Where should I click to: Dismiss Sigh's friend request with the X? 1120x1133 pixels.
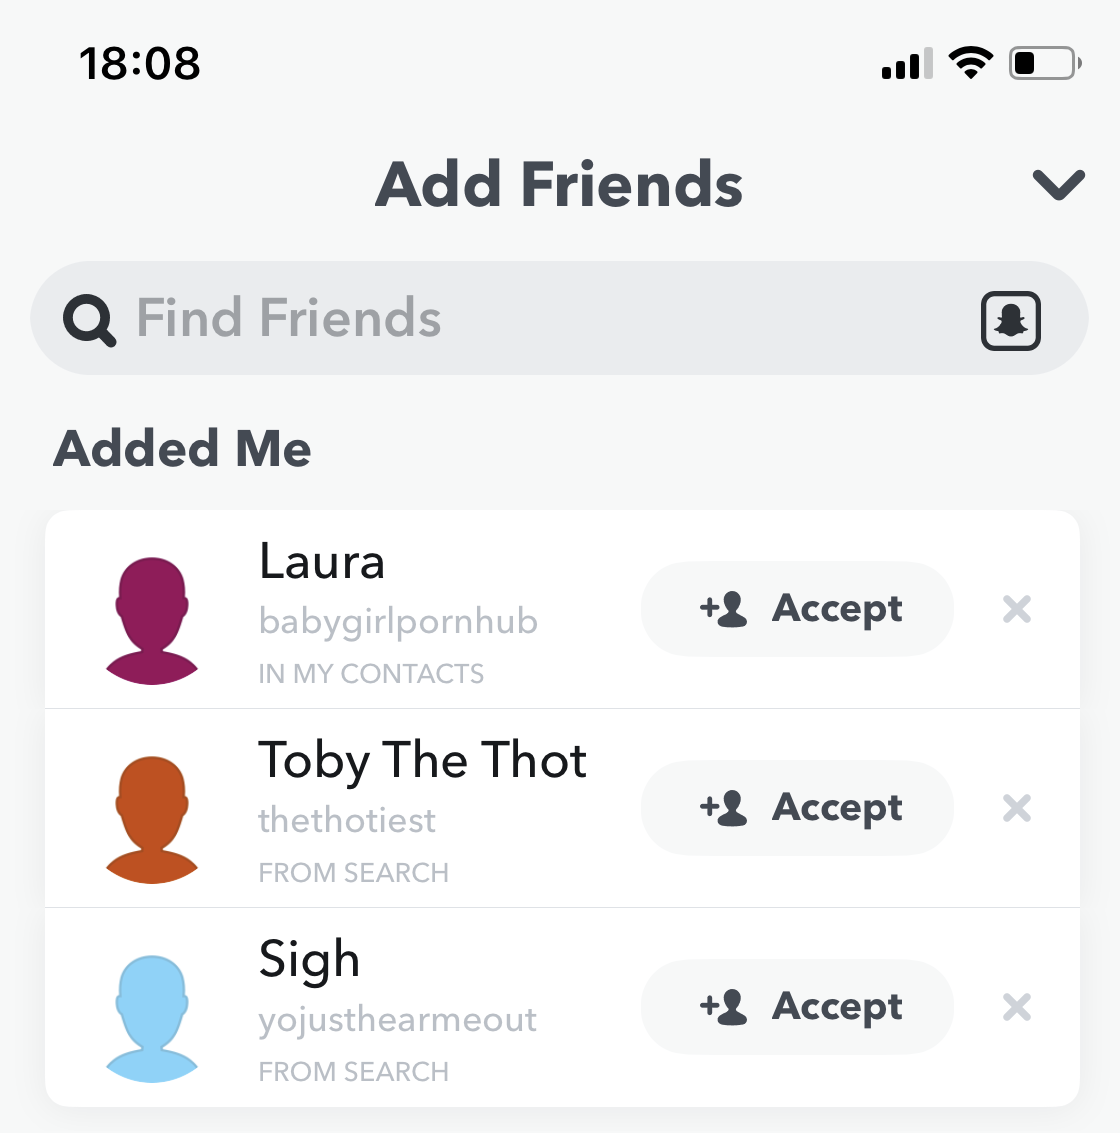click(1017, 1007)
